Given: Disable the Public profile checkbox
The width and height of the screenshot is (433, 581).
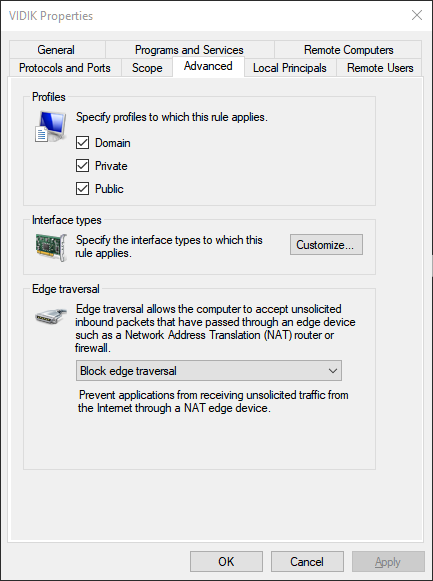Looking at the screenshot, I should 82,189.
